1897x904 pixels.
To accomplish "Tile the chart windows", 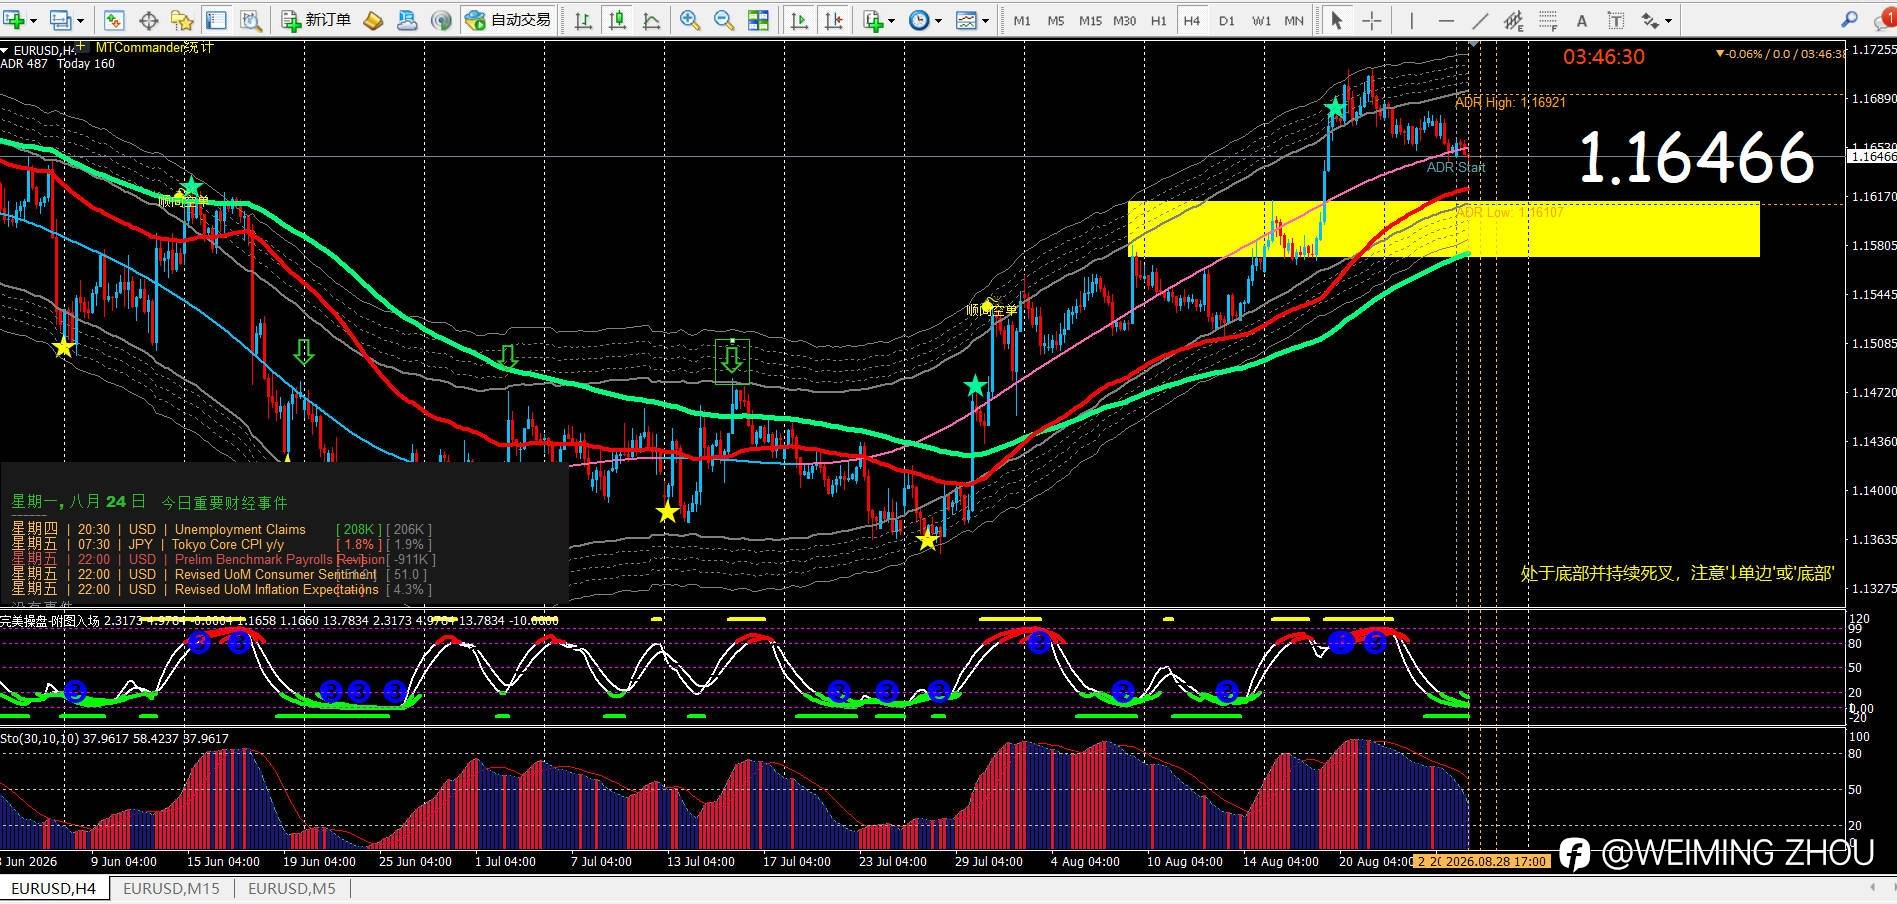I will click(x=758, y=20).
